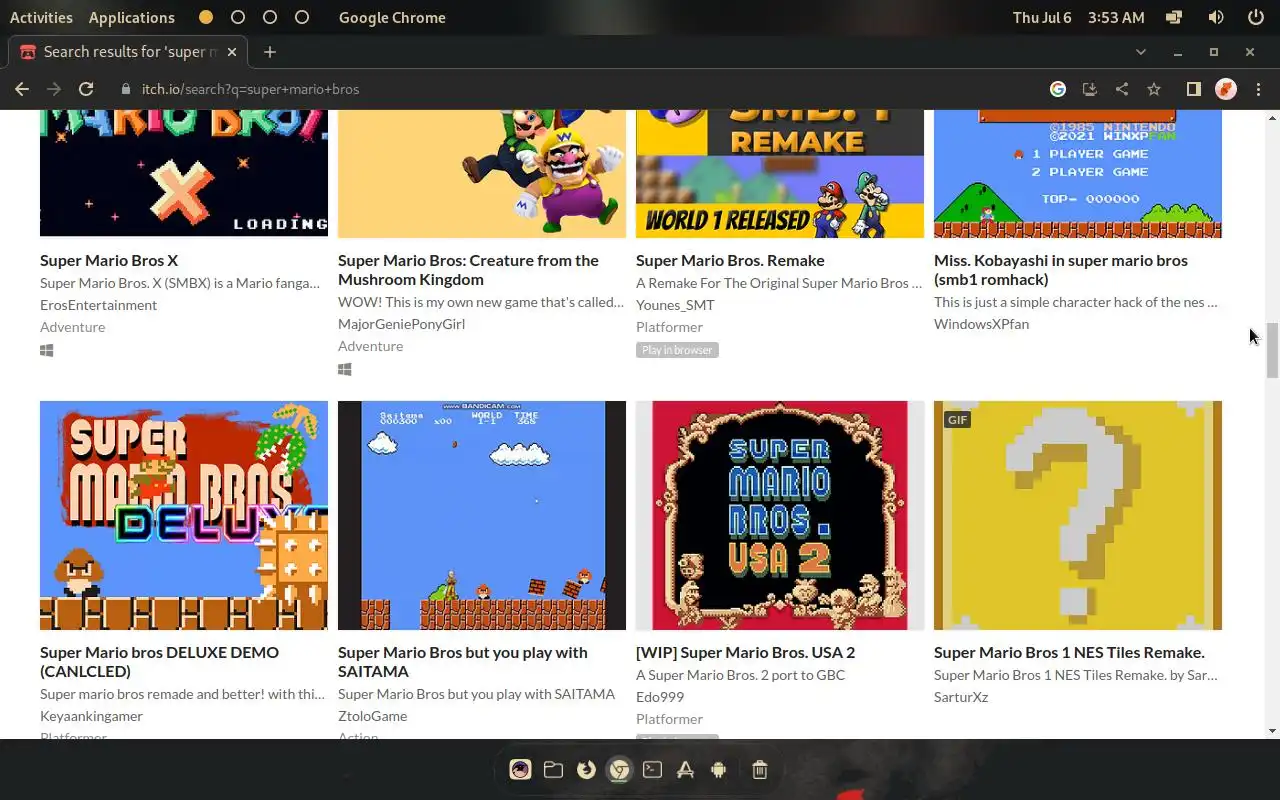Screen dimensions: 1280x800
Task: Open the Google icon in the address bar
Action: coord(1058,89)
